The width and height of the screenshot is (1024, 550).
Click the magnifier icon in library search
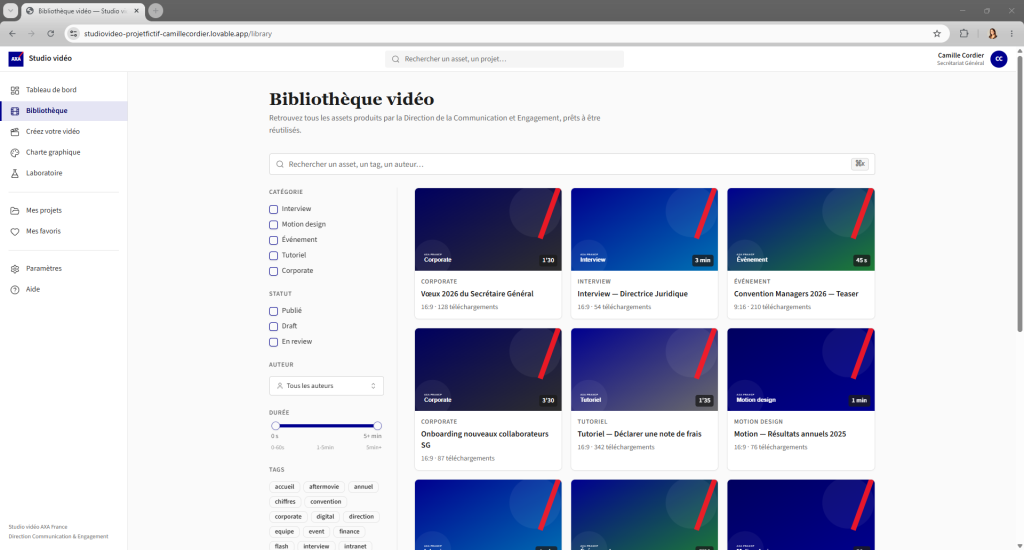280,165
